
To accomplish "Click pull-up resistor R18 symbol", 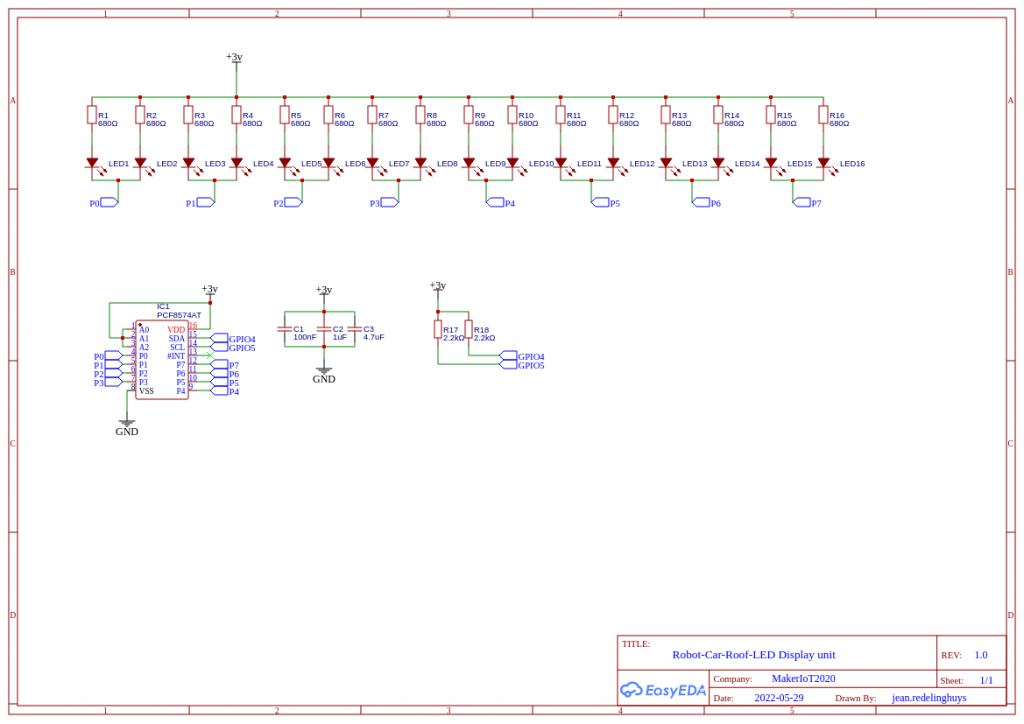I will pos(469,329).
